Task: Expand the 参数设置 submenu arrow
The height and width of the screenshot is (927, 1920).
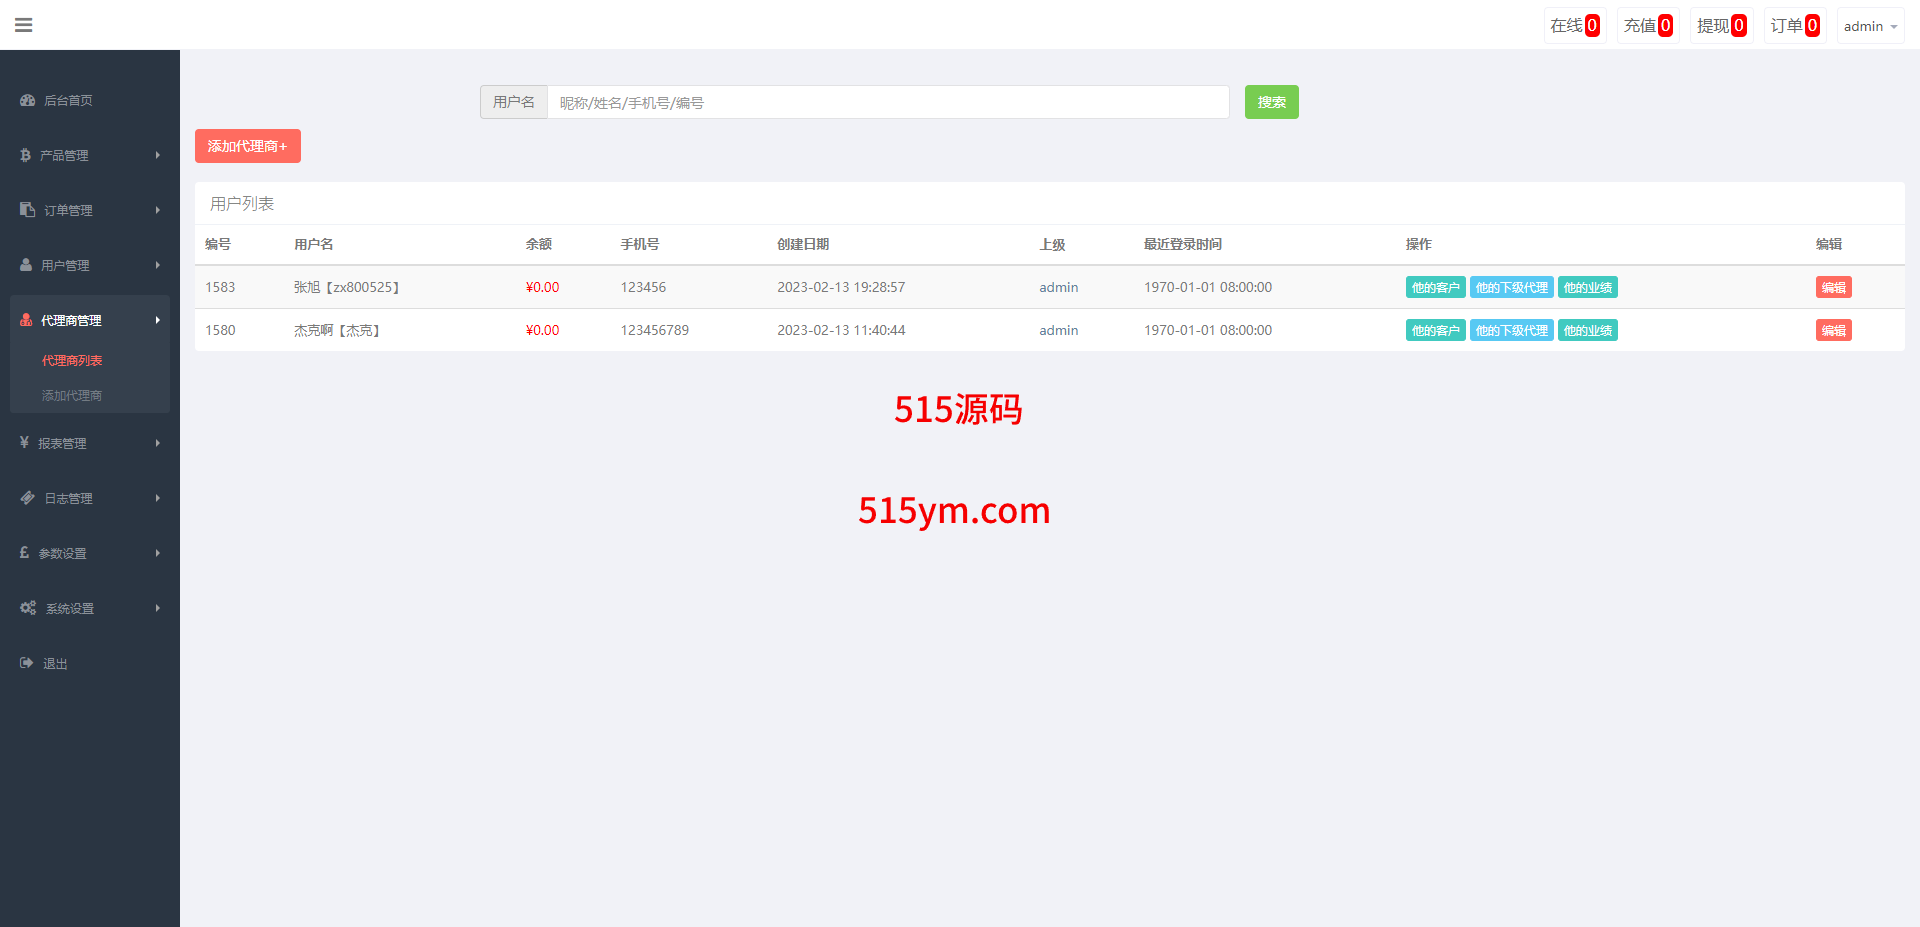Action: click(x=158, y=553)
